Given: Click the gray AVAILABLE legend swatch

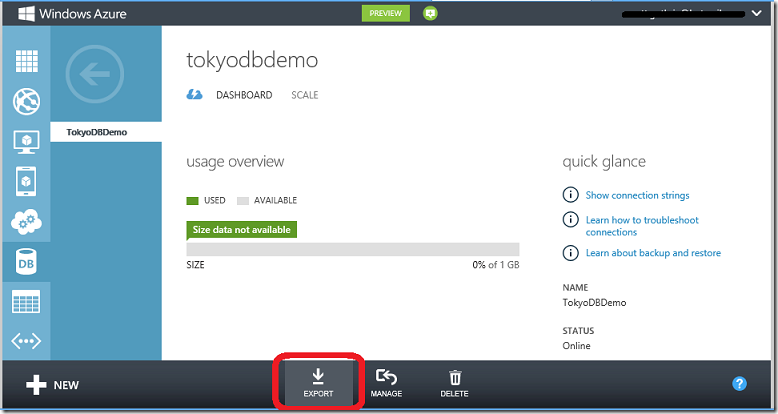Looking at the screenshot, I should [x=243, y=201].
